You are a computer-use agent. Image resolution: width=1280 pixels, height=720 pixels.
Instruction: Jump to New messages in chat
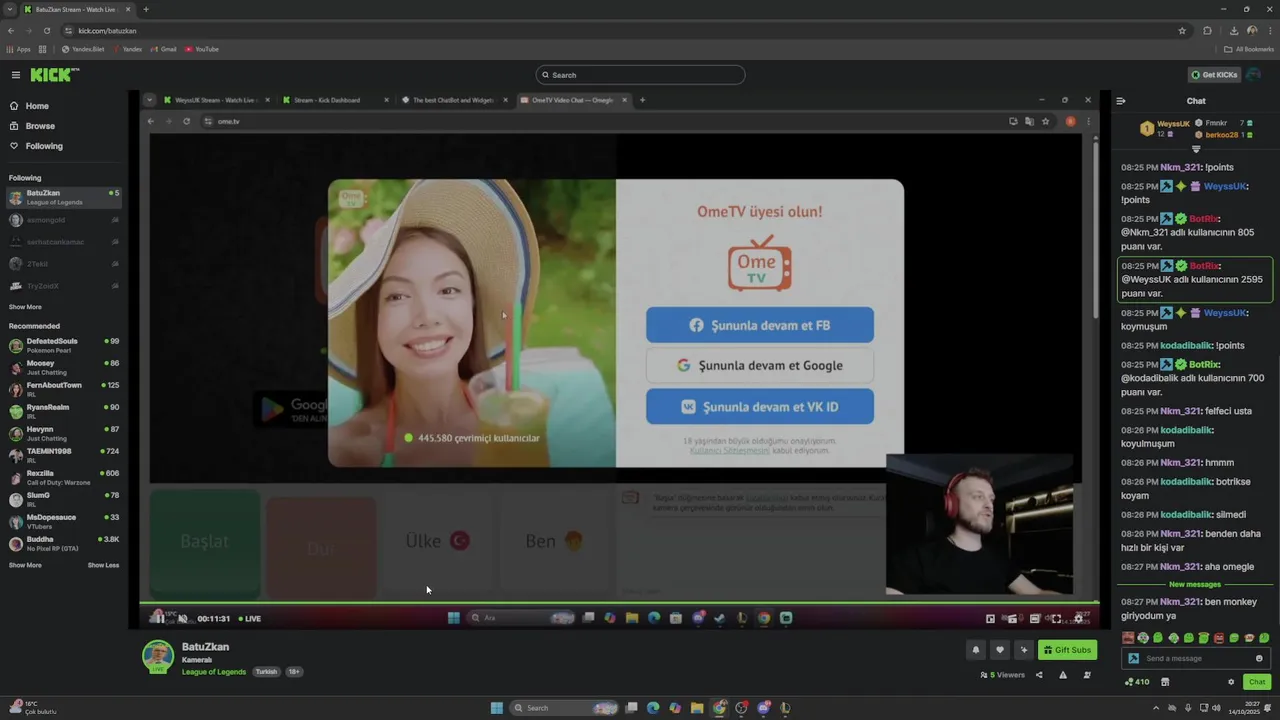[x=1195, y=584]
